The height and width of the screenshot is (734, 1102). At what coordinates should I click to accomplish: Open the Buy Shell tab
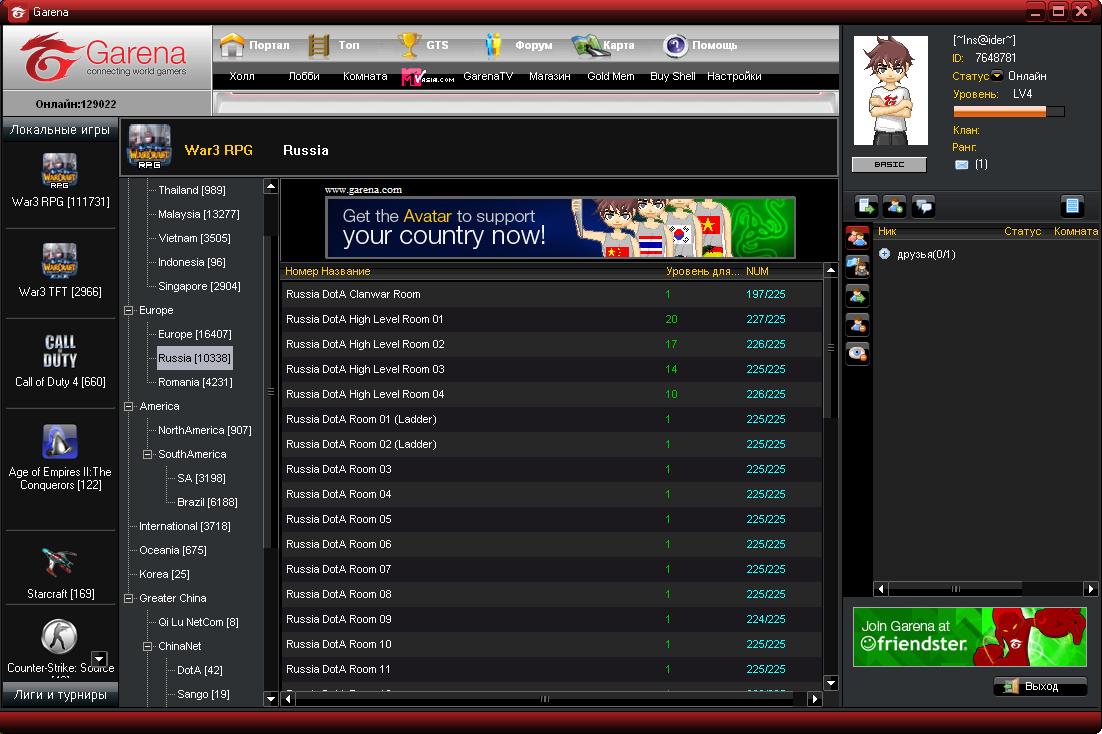click(673, 76)
